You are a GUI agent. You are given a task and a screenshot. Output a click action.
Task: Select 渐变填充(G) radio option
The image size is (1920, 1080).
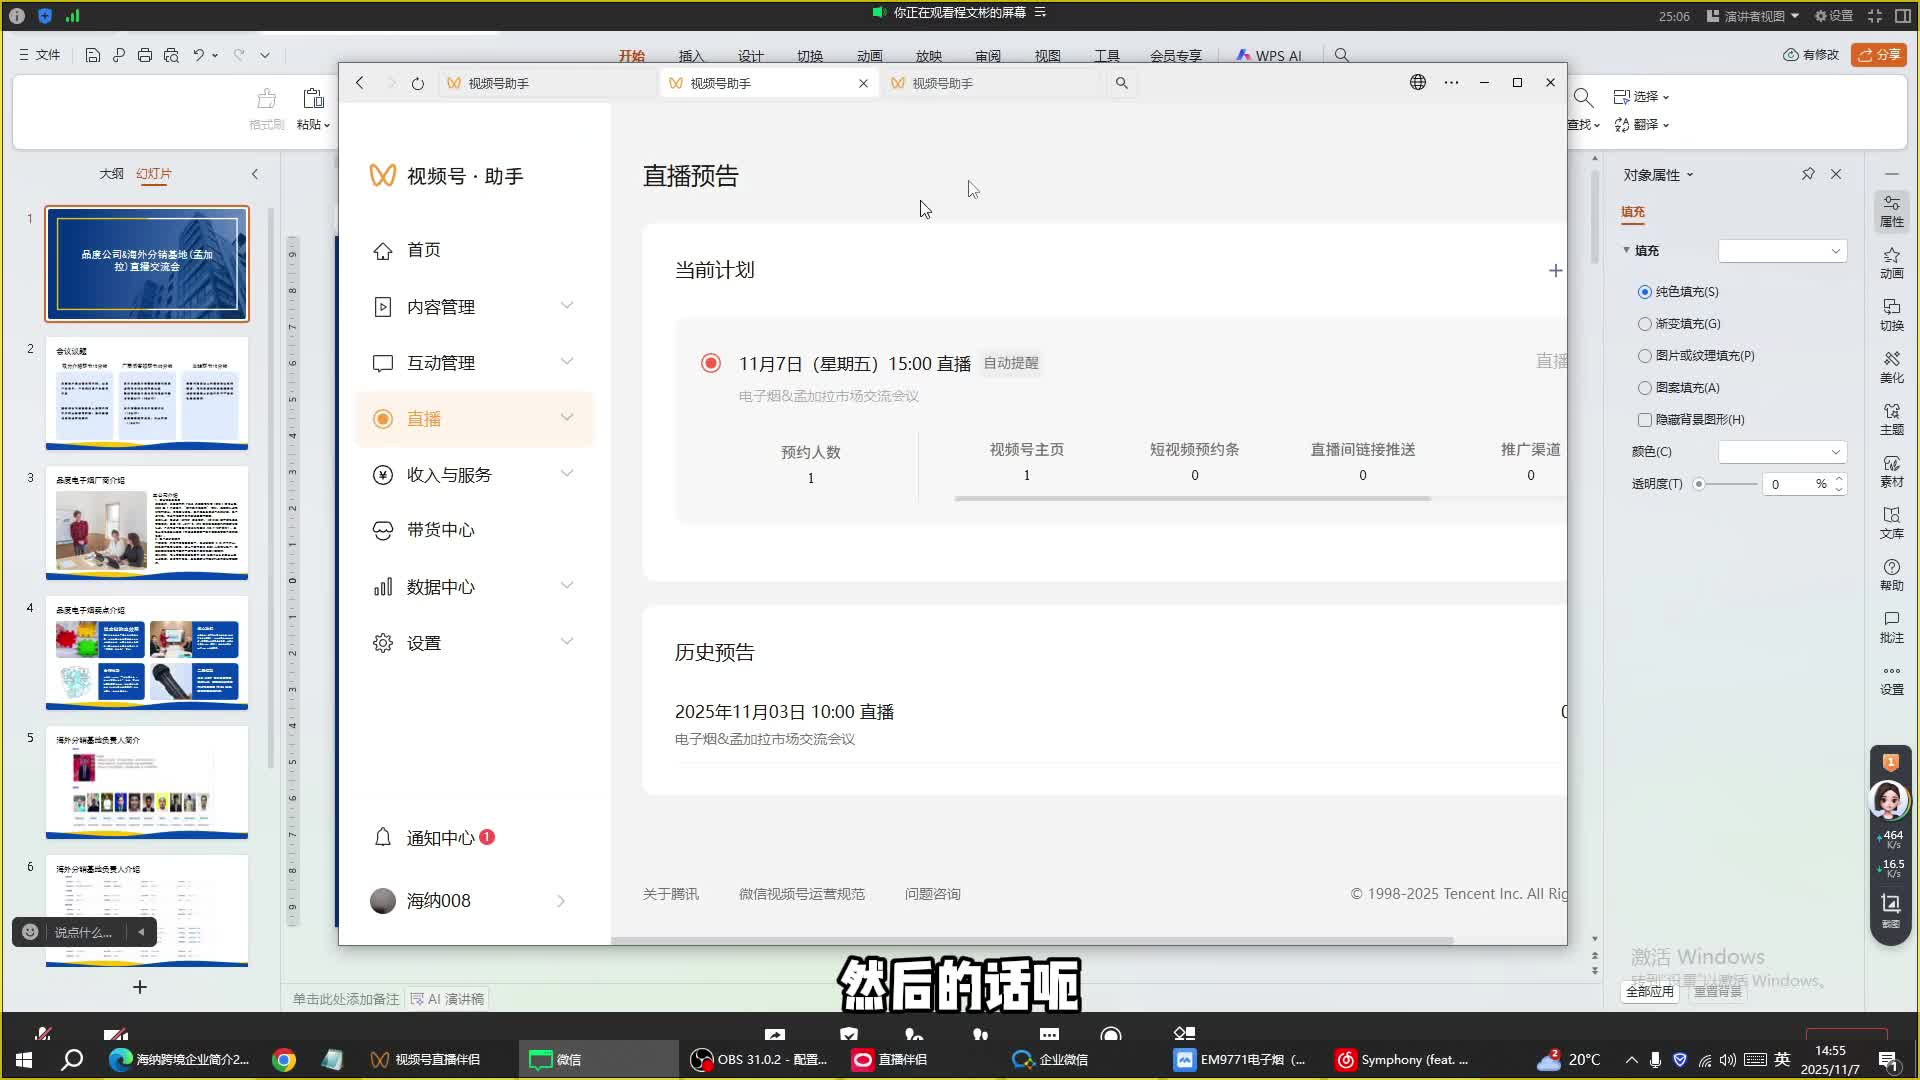click(1645, 324)
